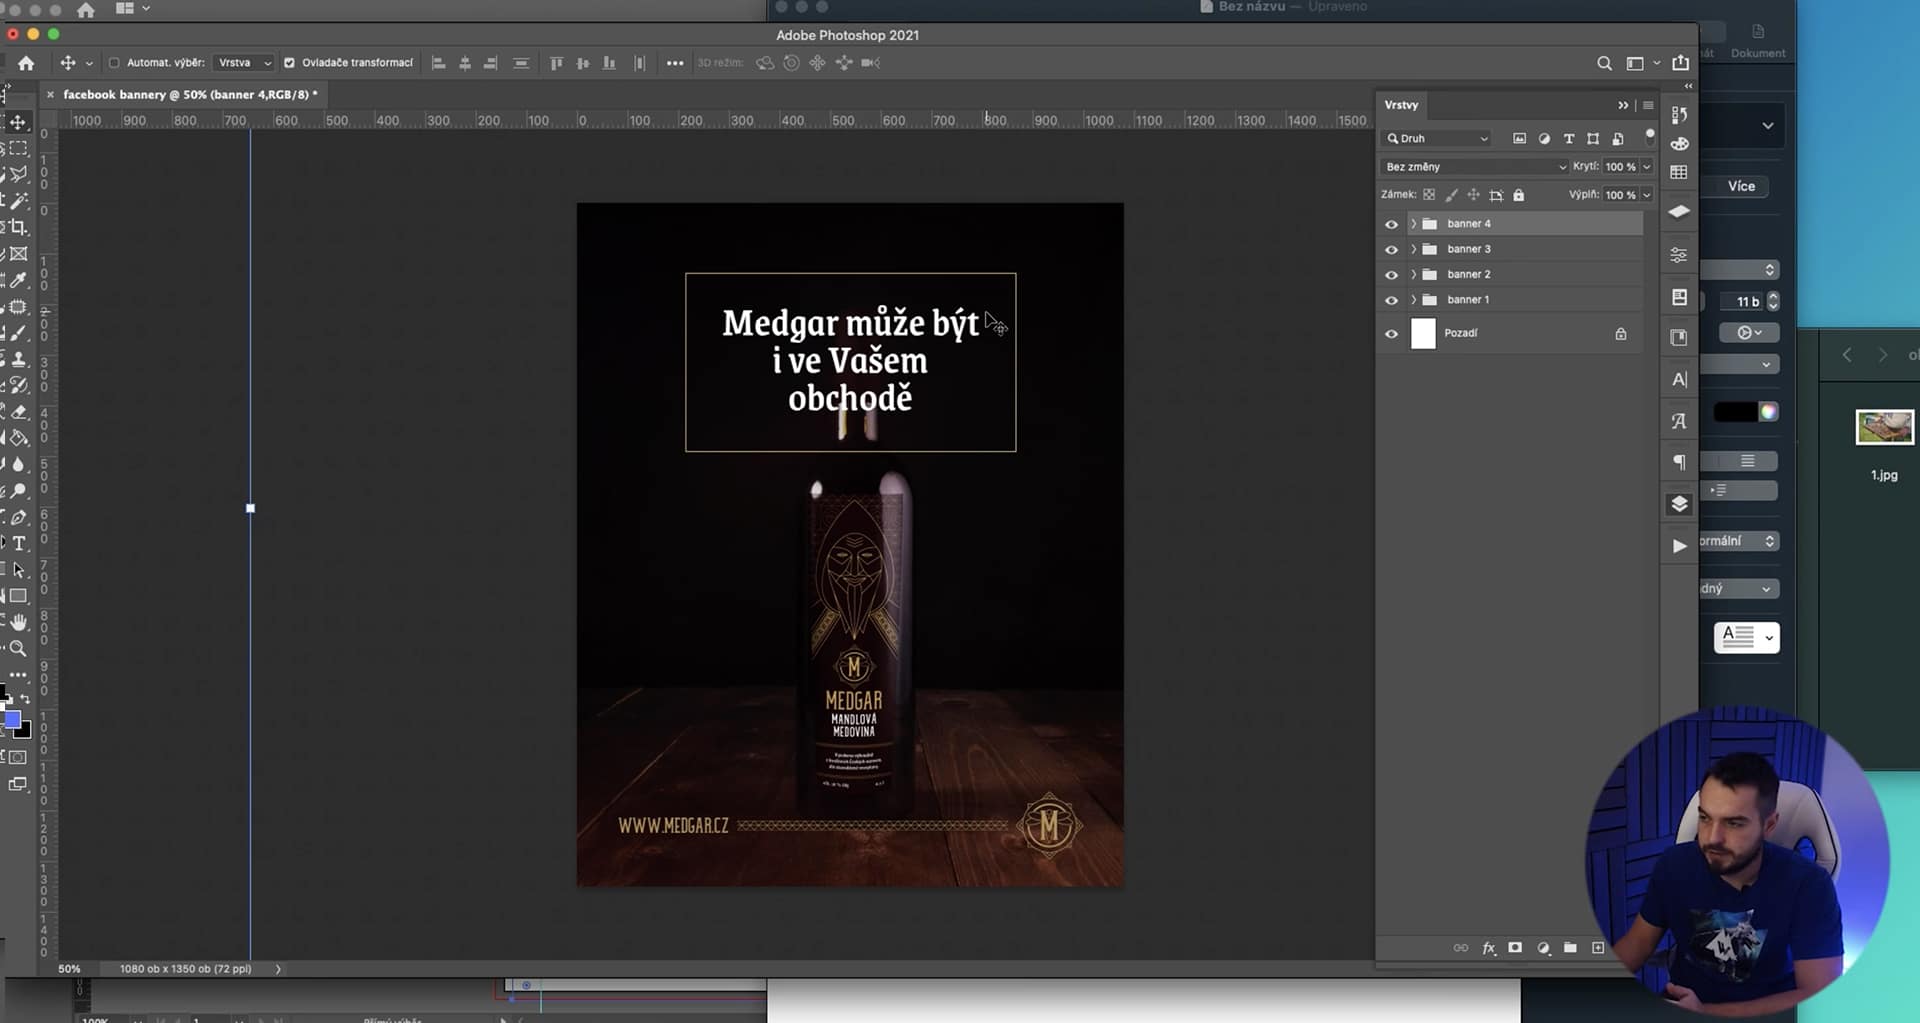Select the Clone Stamp tool
The width and height of the screenshot is (1920, 1023).
point(18,359)
